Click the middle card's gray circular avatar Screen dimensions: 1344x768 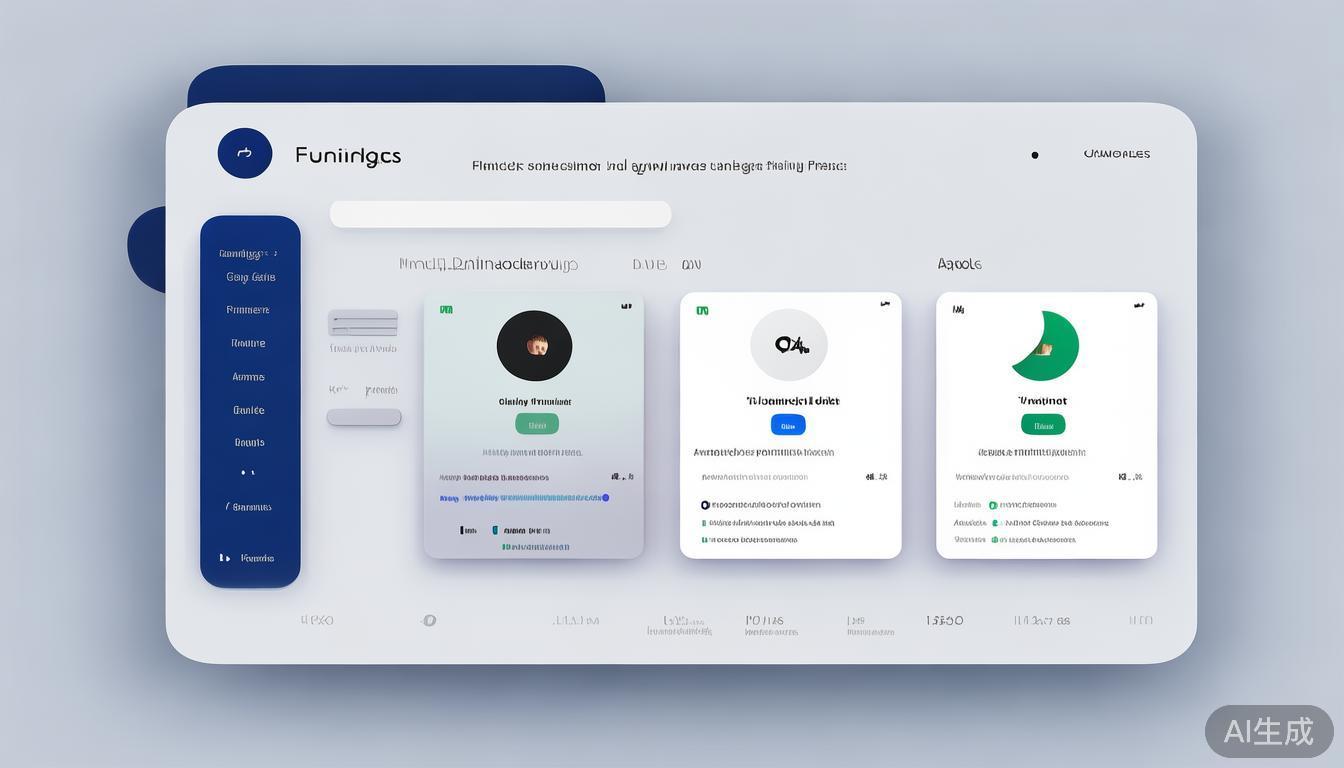click(x=789, y=345)
